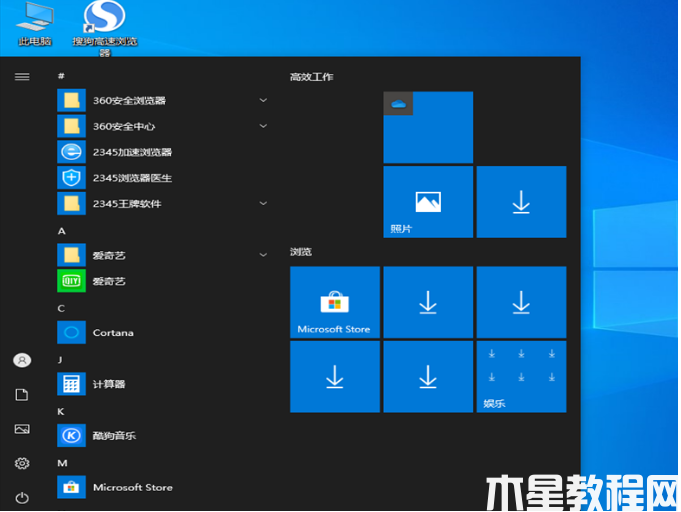
Task: Click the 酷狗音乐 label text
Action: pyautogui.click(x=114, y=436)
